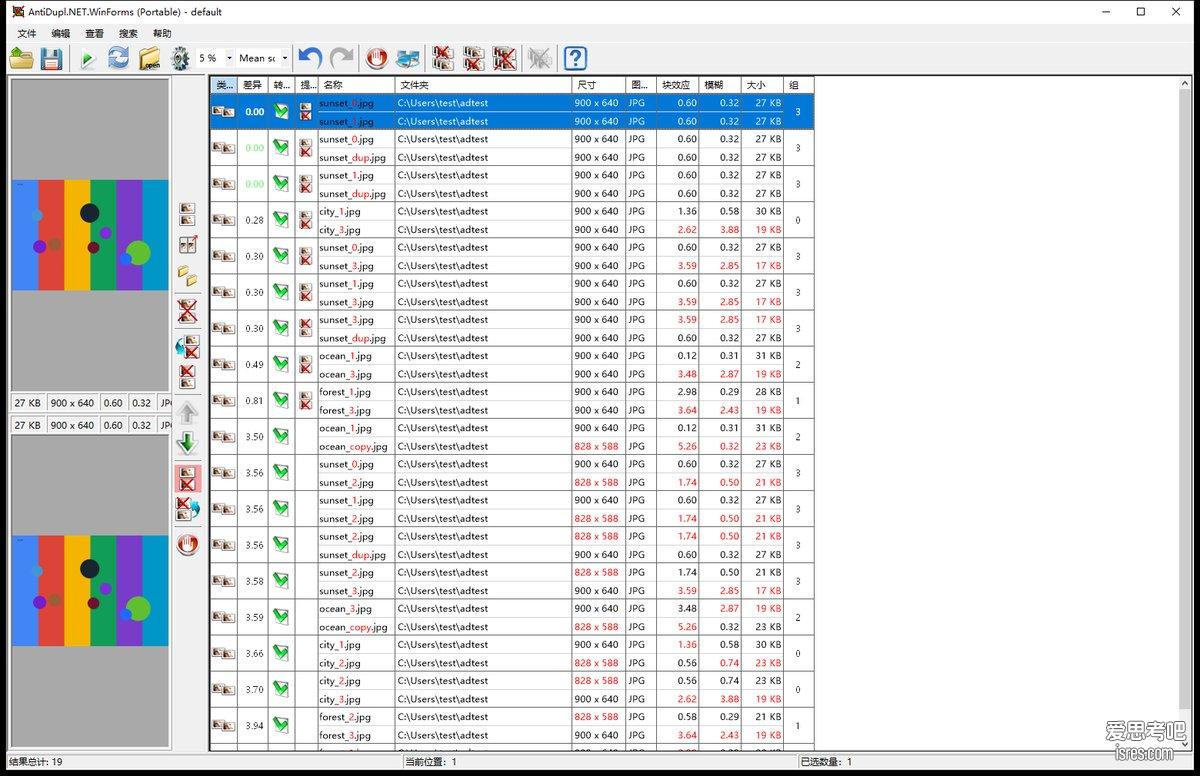The height and width of the screenshot is (776, 1200).
Task: Click the green check icon in the 0.28 row
Action: coord(281,220)
